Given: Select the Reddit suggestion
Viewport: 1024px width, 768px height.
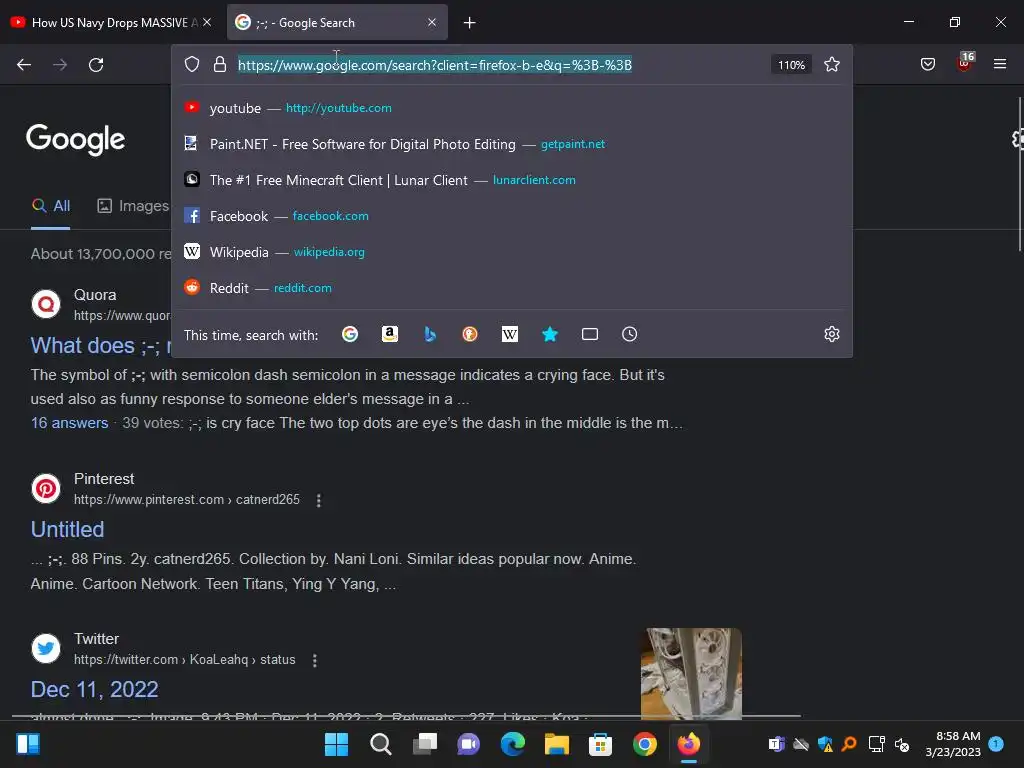Looking at the screenshot, I should (x=512, y=287).
